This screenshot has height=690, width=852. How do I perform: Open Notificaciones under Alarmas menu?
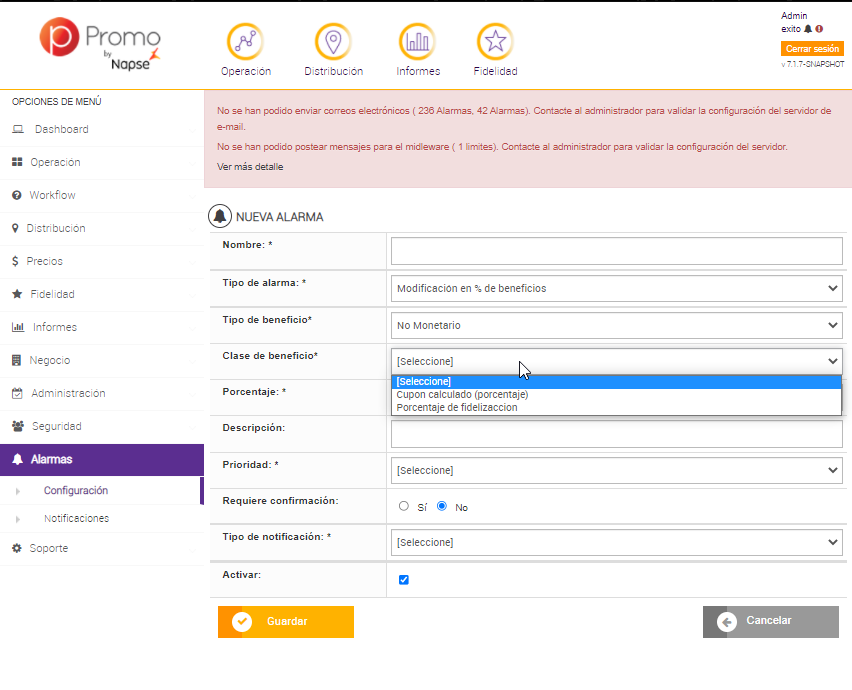tap(76, 518)
